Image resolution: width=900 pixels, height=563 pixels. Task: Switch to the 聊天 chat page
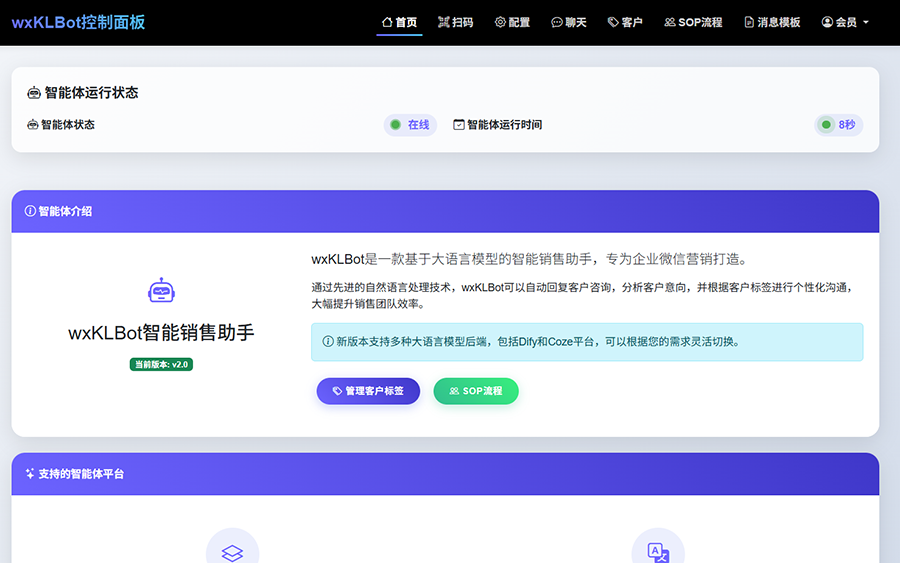pos(569,22)
